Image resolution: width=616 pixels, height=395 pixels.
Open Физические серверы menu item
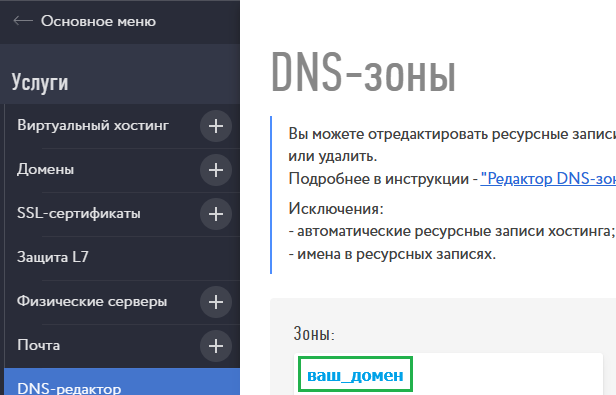(92, 301)
